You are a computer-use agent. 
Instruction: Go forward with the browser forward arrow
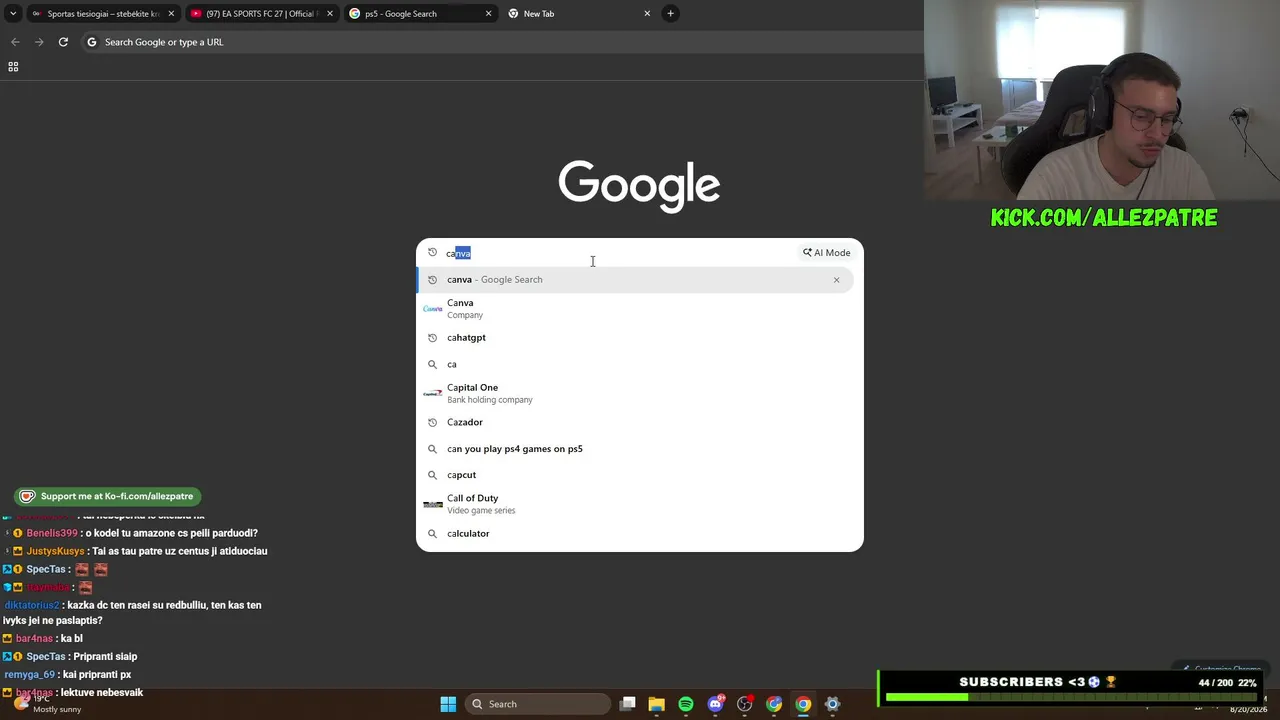39,42
